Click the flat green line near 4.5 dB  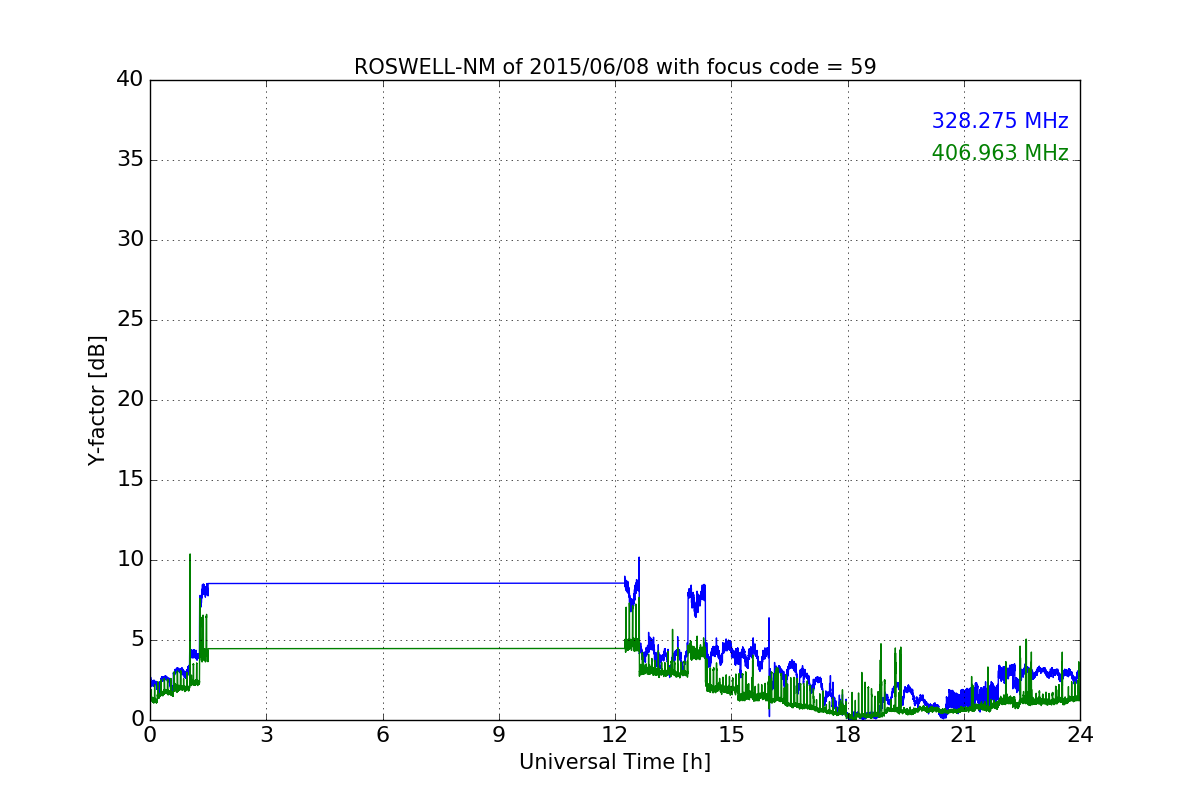[x=415, y=648]
